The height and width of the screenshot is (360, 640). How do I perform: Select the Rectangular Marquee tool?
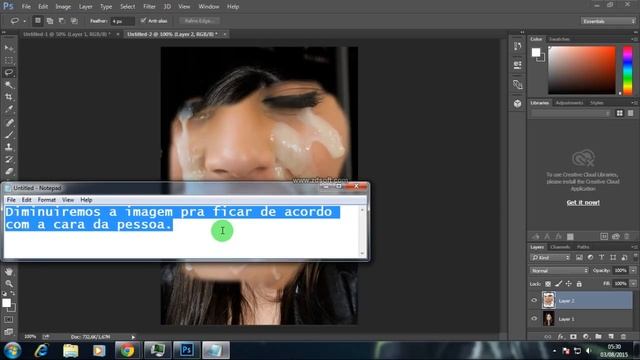[9, 60]
